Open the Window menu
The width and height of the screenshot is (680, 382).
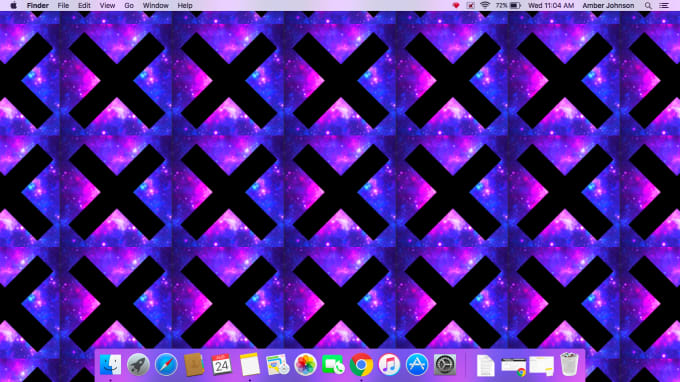click(156, 6)
